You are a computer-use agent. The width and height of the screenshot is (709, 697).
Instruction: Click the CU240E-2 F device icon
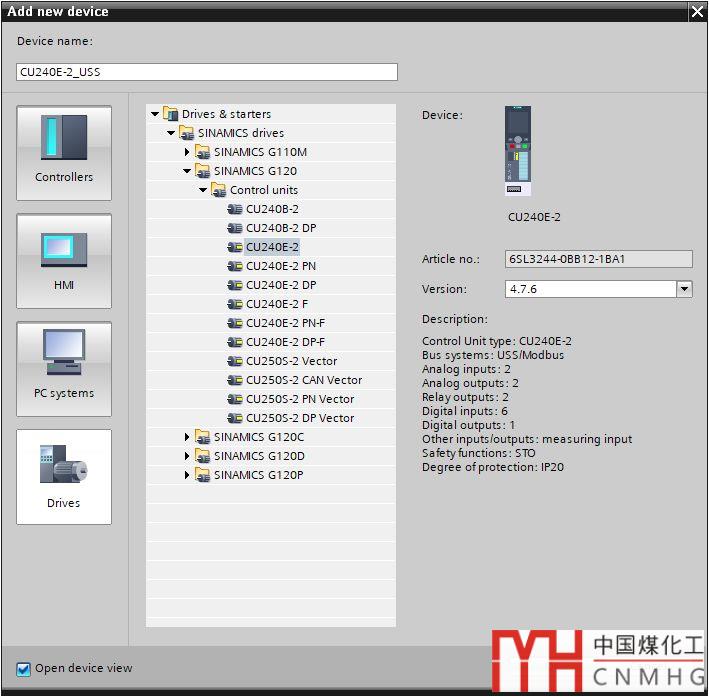click(x=235, y=304)
